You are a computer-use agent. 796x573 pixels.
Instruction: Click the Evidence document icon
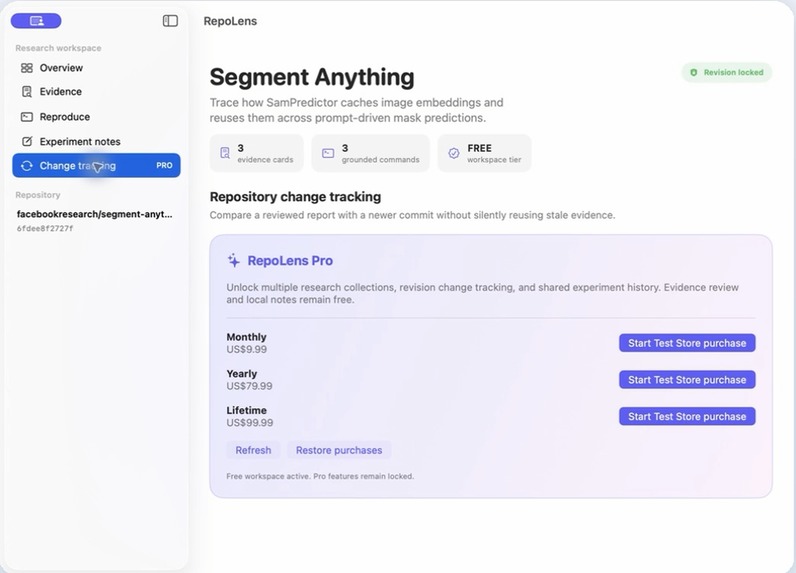tap(27, 92)
